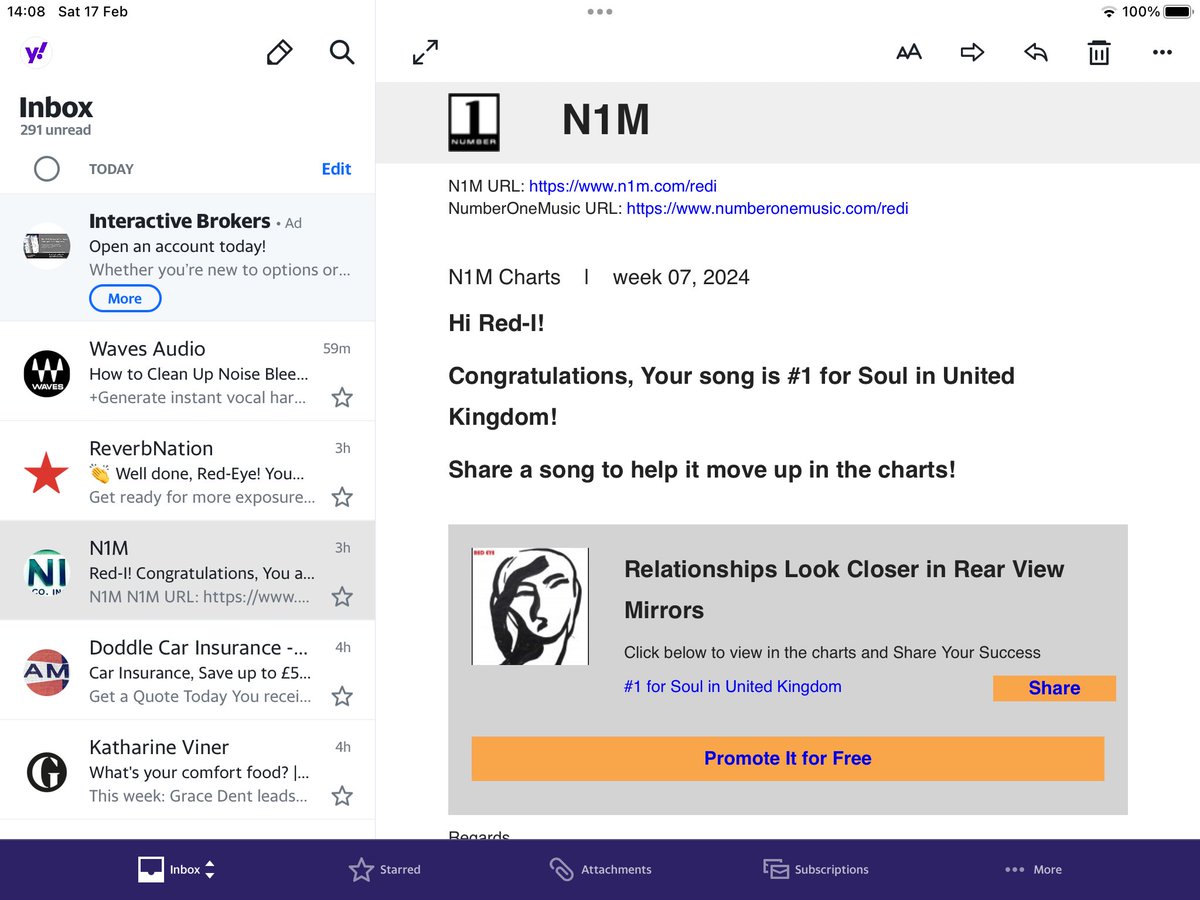This screenshot has width=1200, height=900.
Task: Open the numberonemusic.com/redi link
Action: point(767,209)
